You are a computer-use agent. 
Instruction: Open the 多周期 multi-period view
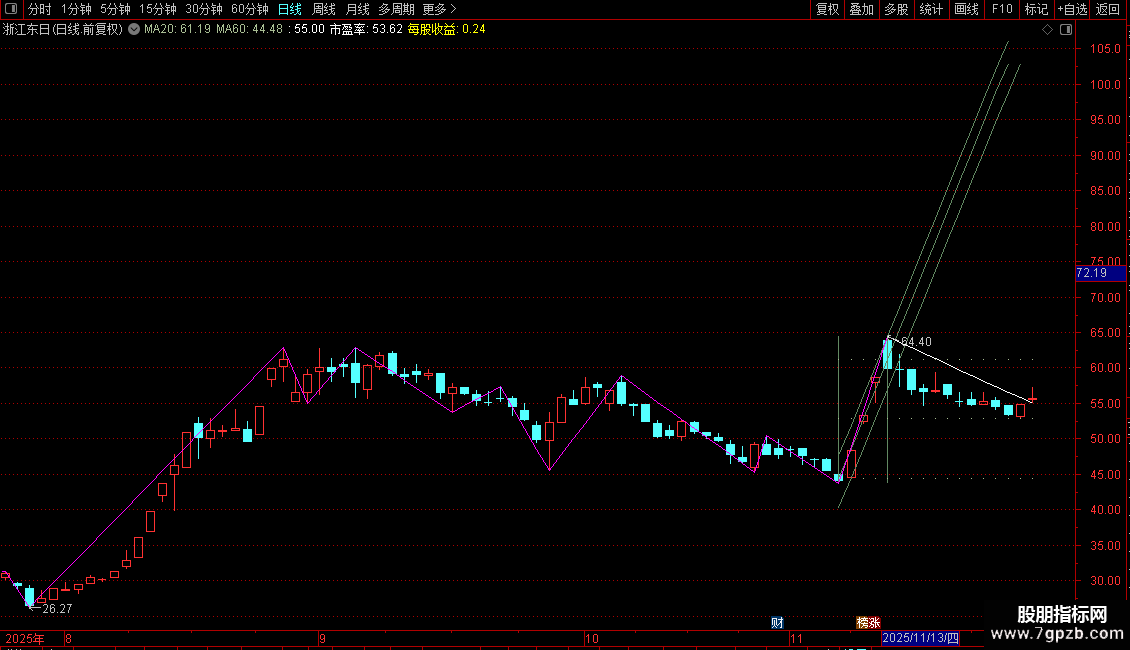click(396, 9)
